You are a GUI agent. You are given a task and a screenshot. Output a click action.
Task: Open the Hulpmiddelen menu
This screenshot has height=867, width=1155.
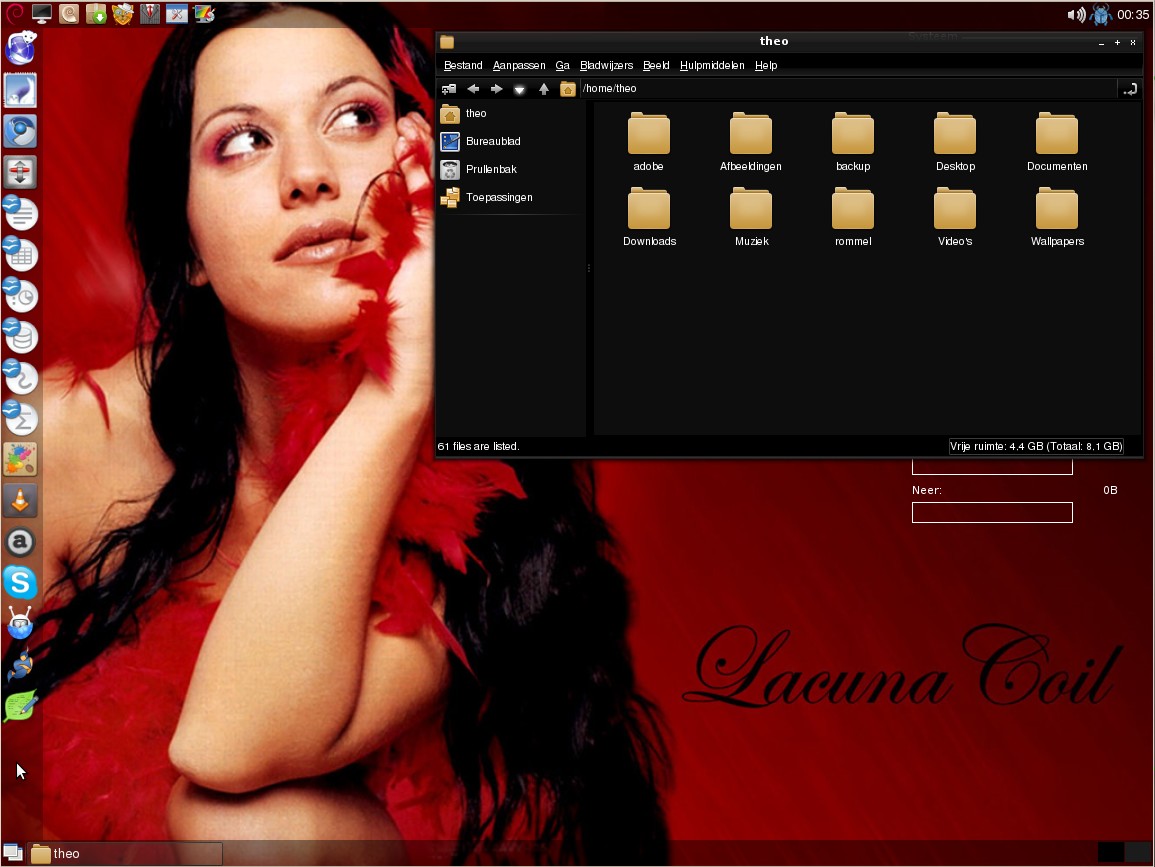point(712,66)
